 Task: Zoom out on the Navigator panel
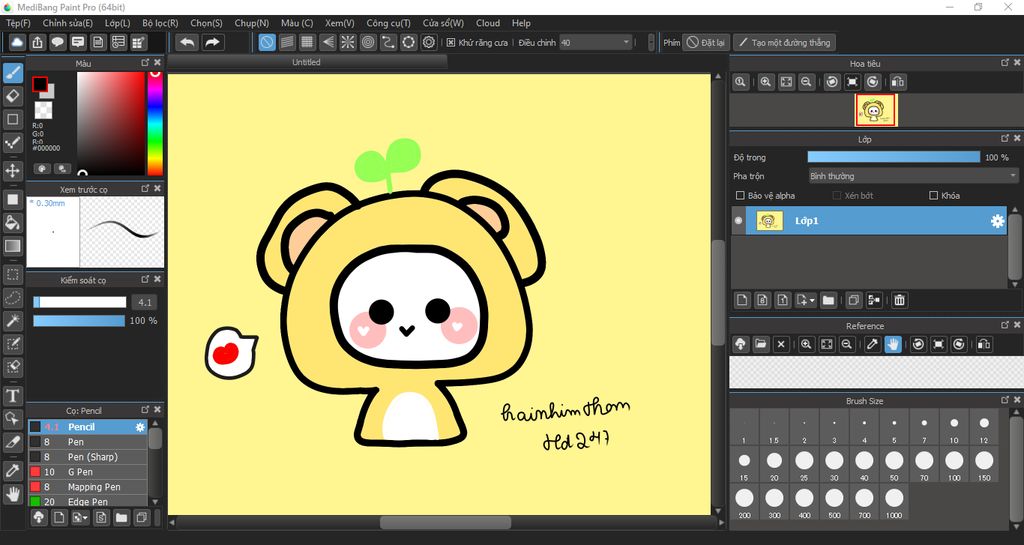coord(807,82)
